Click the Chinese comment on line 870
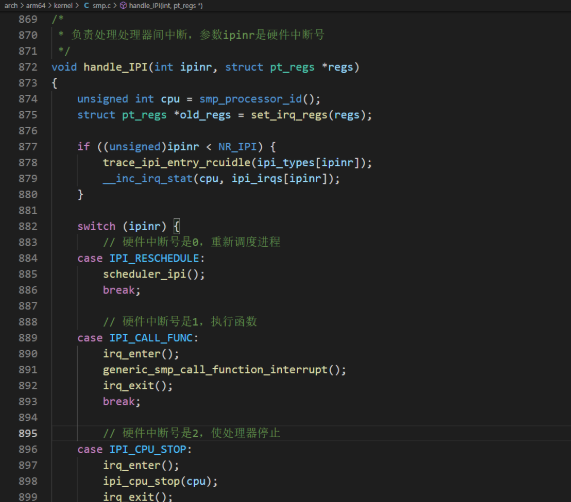571x502 pixels. pyautogui.click(x=191, y=35)
